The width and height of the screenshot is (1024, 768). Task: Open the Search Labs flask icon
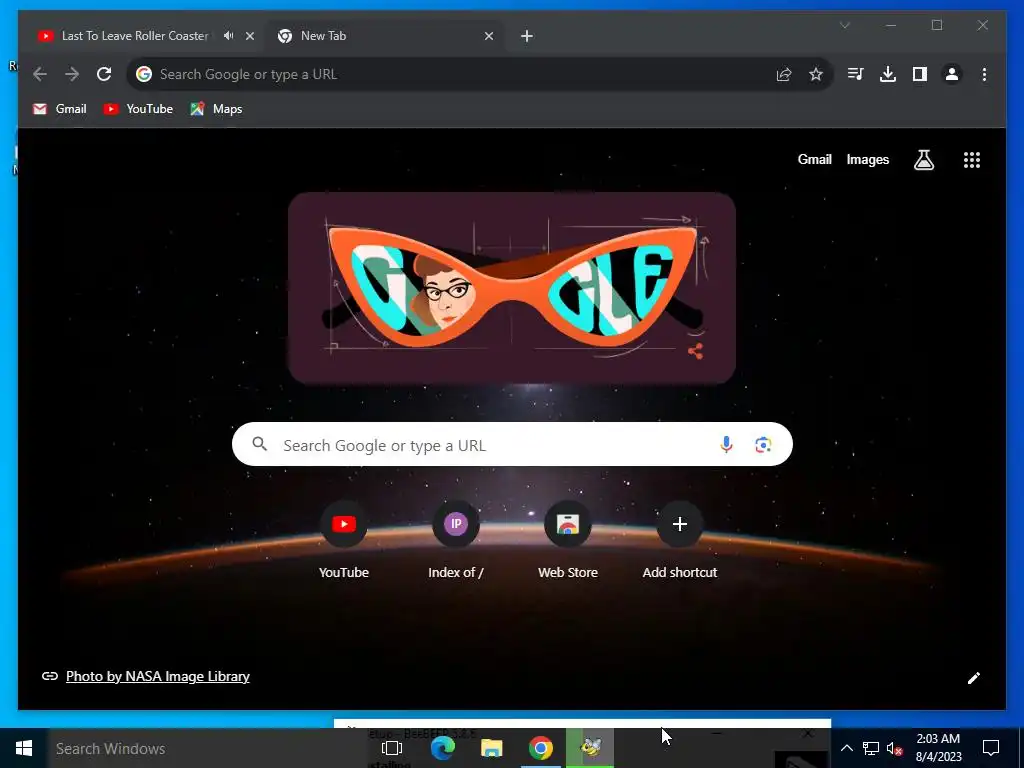[923, 159]
